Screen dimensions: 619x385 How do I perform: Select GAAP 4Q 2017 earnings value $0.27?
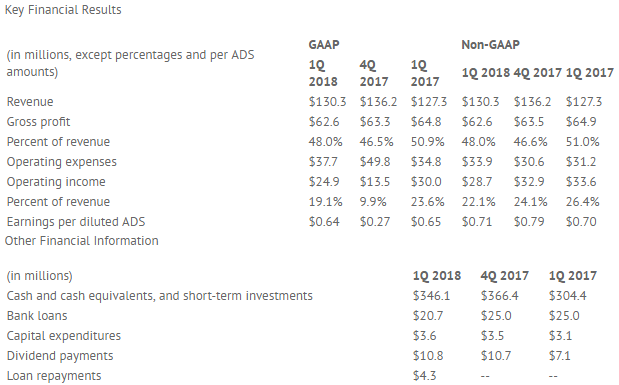[375, 222]
